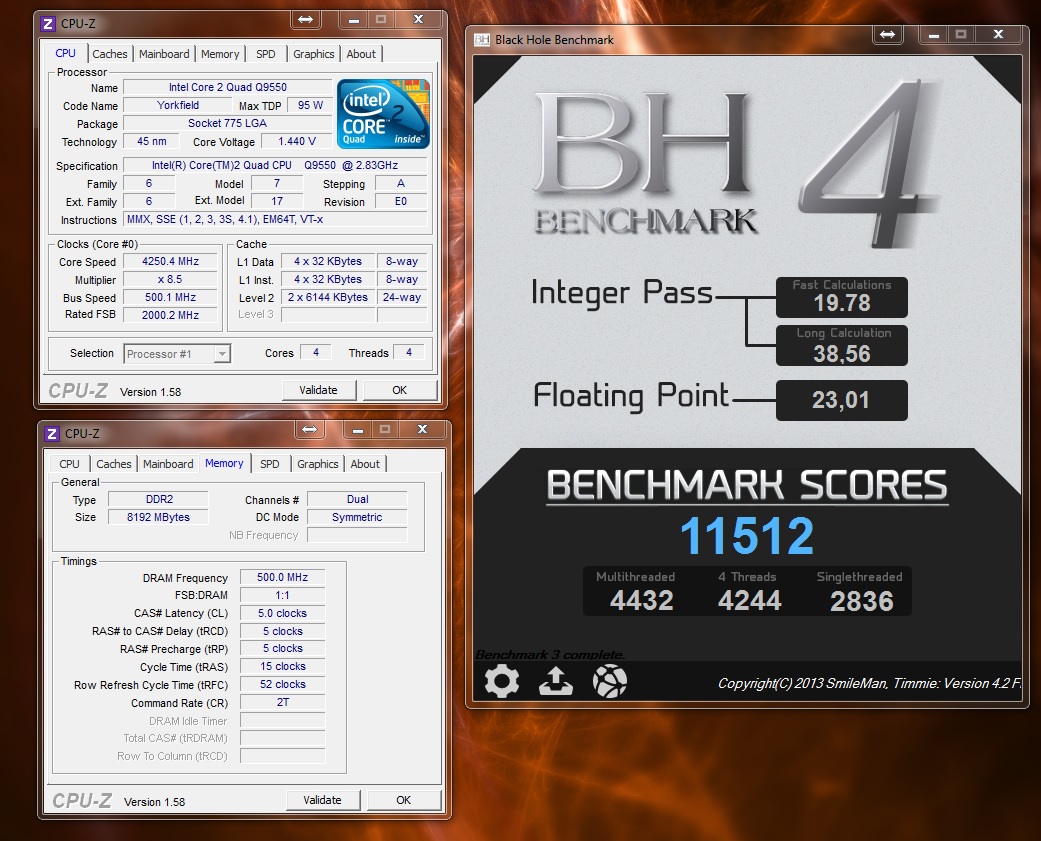Image resolution: width=1041 pixels, height=841 pixels.
Task: Click CAS# Latency value 5.0 clocks
Action: coord(282,613)
